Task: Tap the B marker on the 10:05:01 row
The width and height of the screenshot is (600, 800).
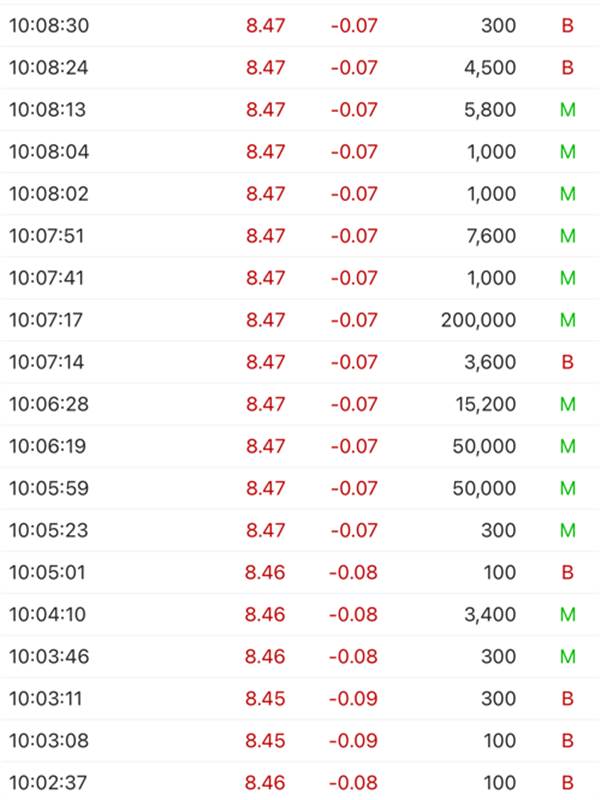Action: pyautogui.click(x=567, y=572)
